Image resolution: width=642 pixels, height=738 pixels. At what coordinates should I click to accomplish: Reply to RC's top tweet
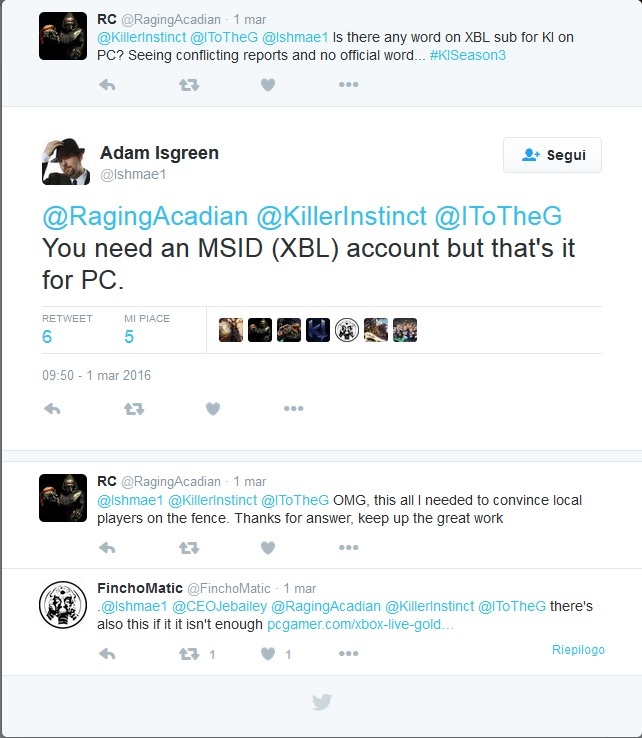pos(107,85)
